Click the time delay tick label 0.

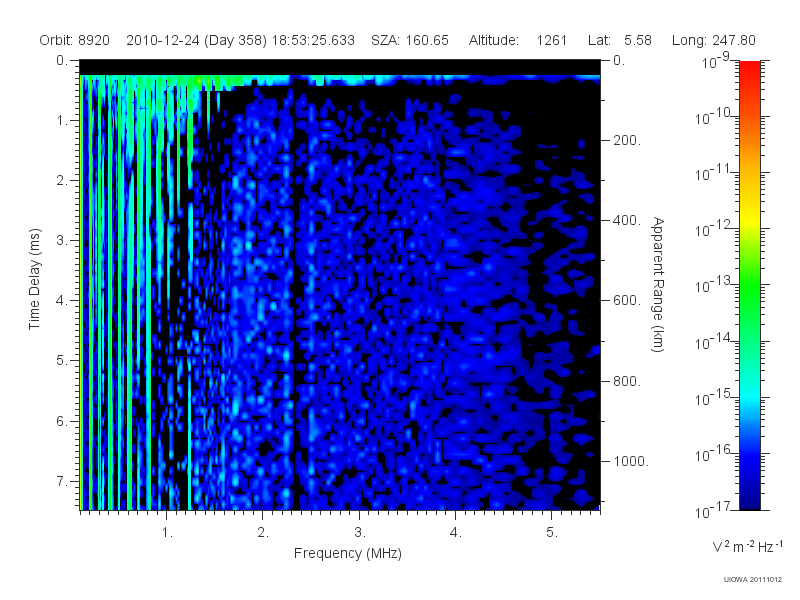[x=62, y=61]
